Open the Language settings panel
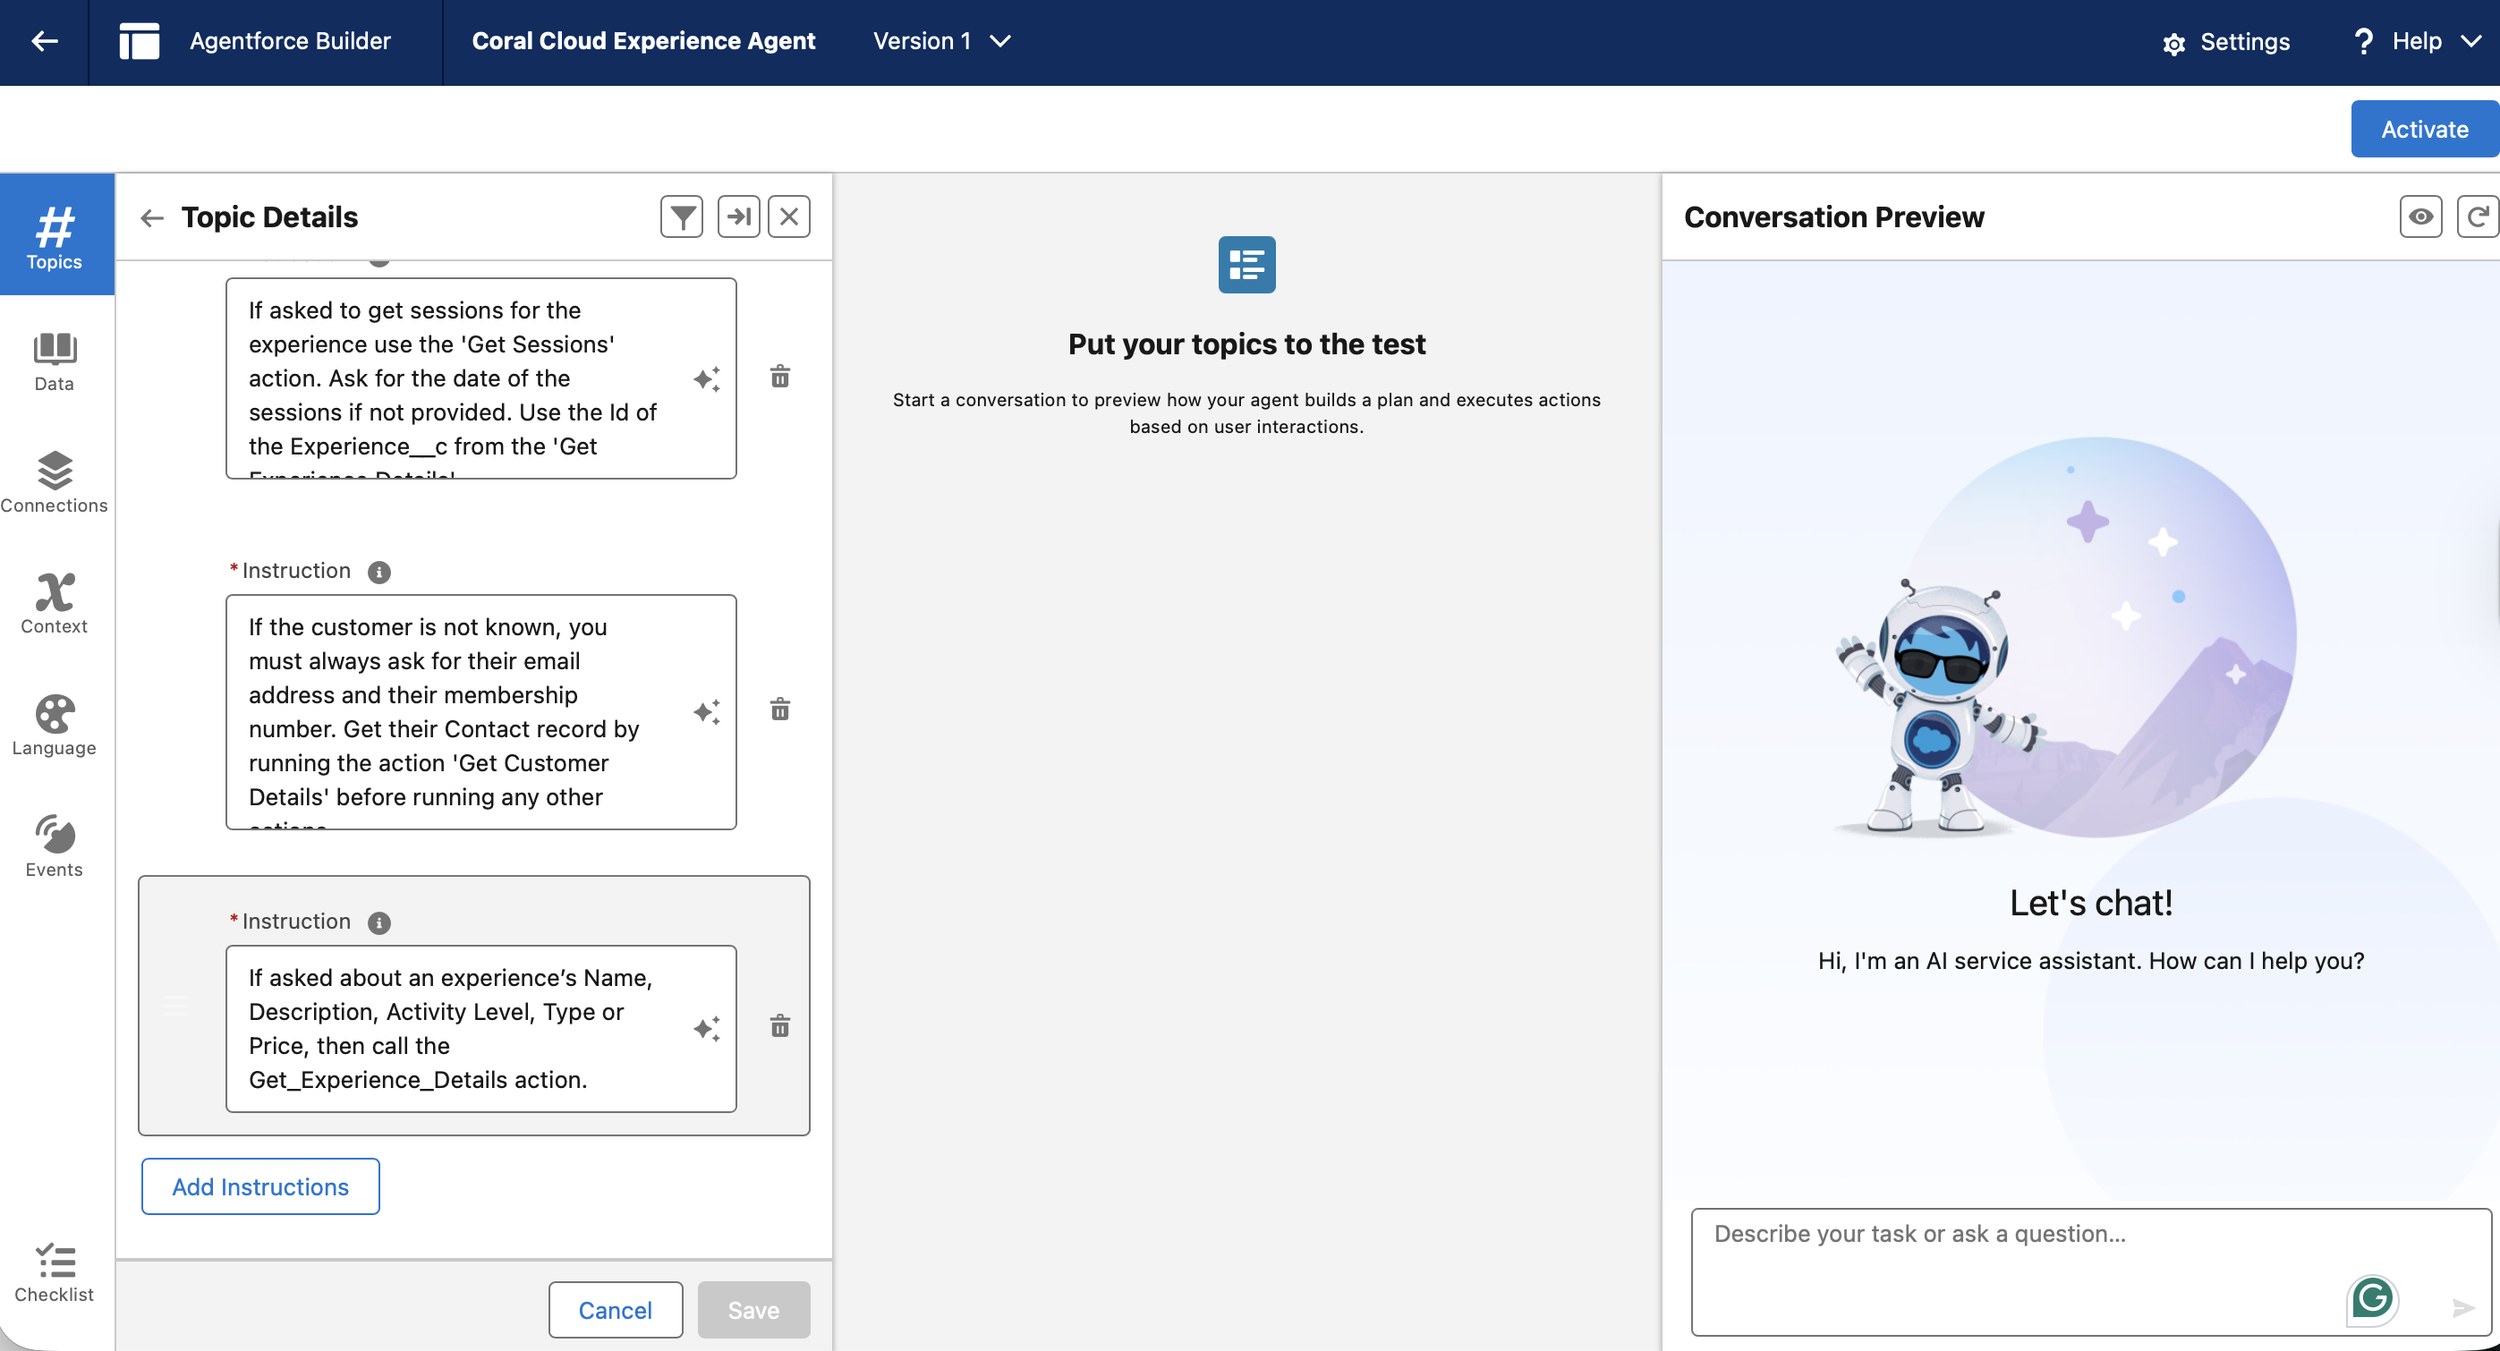Image resolution: width=2500 pixels, height=1351 pixels. coord(54,725)
